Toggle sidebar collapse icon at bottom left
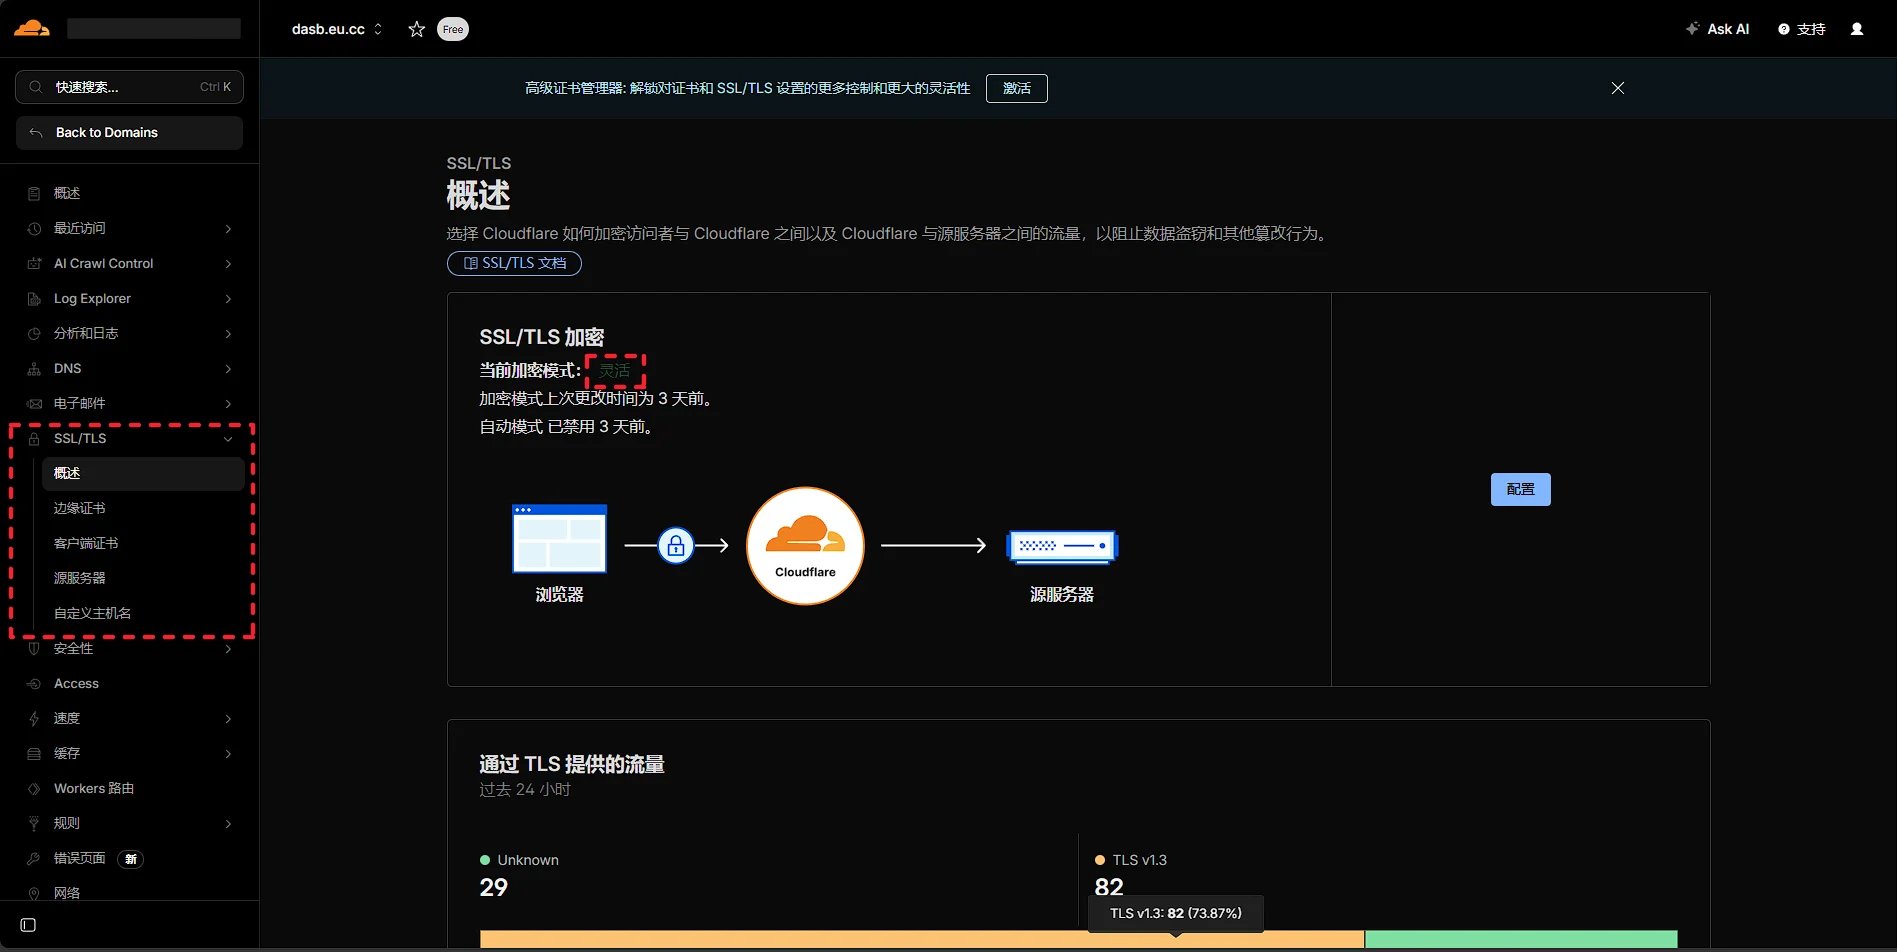 [28, 925]
